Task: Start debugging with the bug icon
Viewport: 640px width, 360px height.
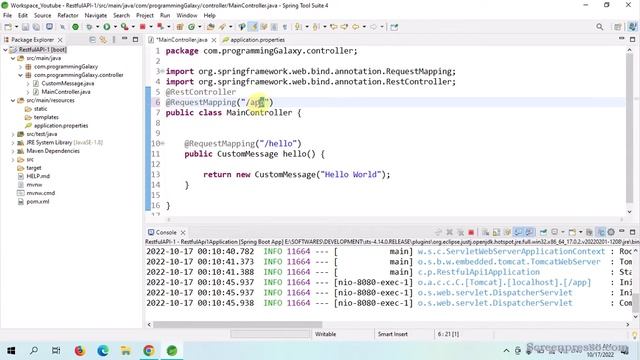Action: click(x=89, y=27)
